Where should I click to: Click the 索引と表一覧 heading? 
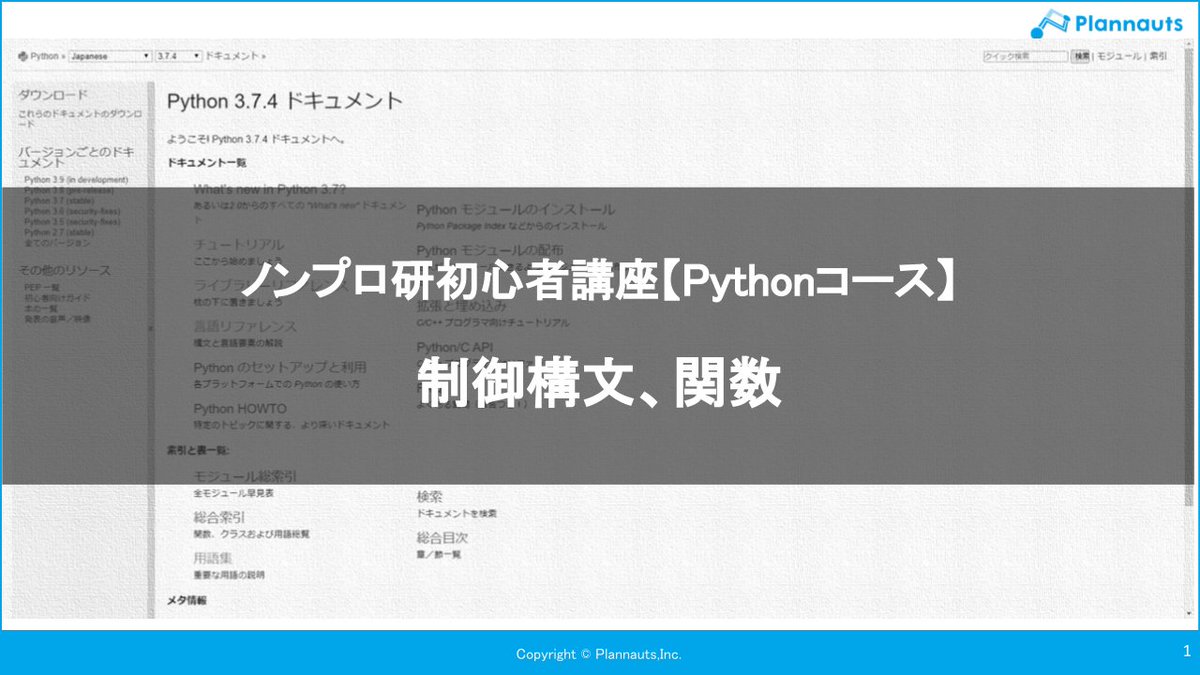coord(198,452)
